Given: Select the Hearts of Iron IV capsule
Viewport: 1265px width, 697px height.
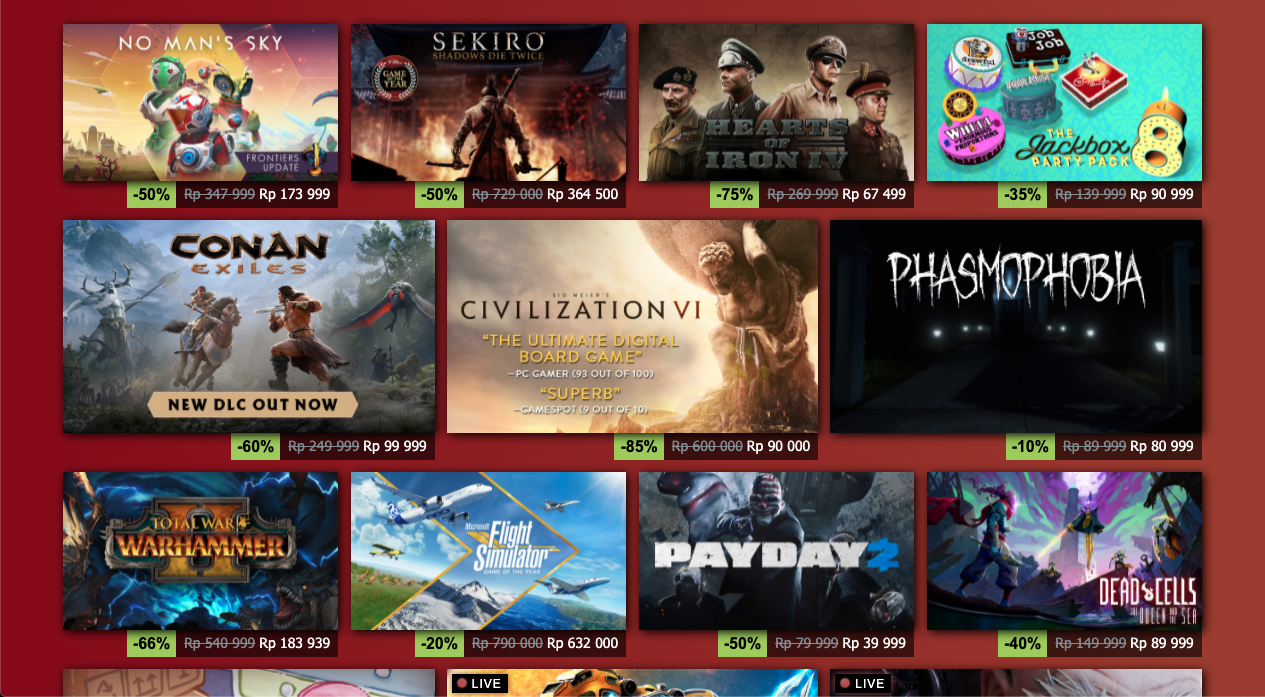Looking at the screenshot, I should tap(776, 102).
